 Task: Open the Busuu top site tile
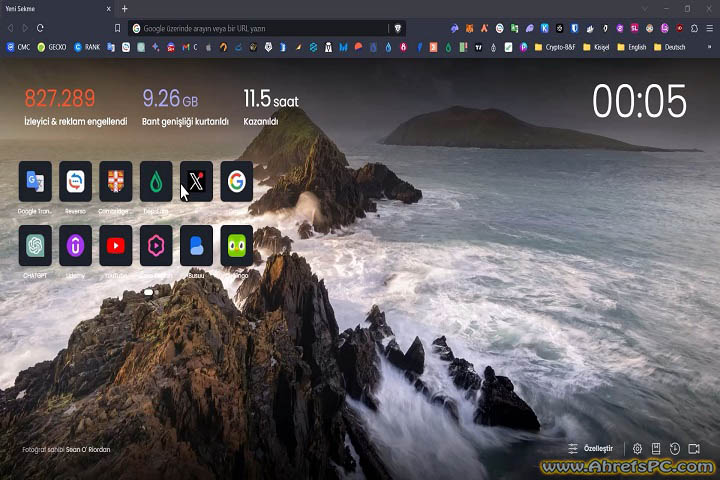pos(197,246)
